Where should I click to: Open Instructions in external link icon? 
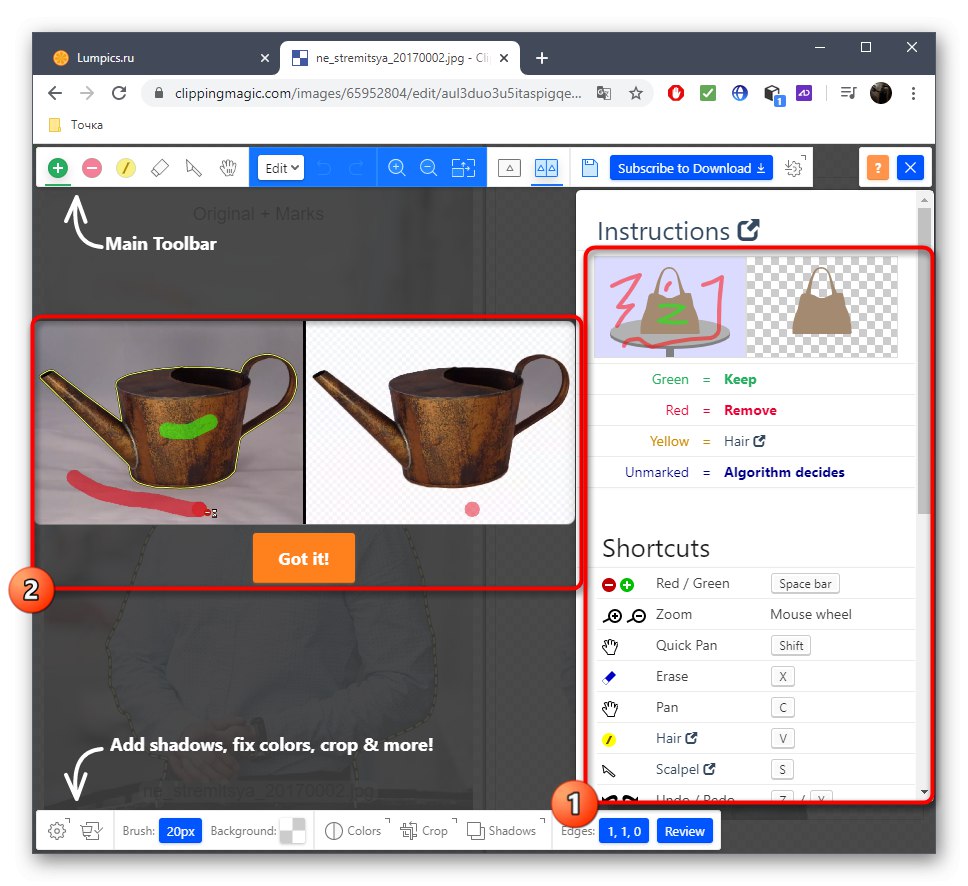(x=748, y=231)
